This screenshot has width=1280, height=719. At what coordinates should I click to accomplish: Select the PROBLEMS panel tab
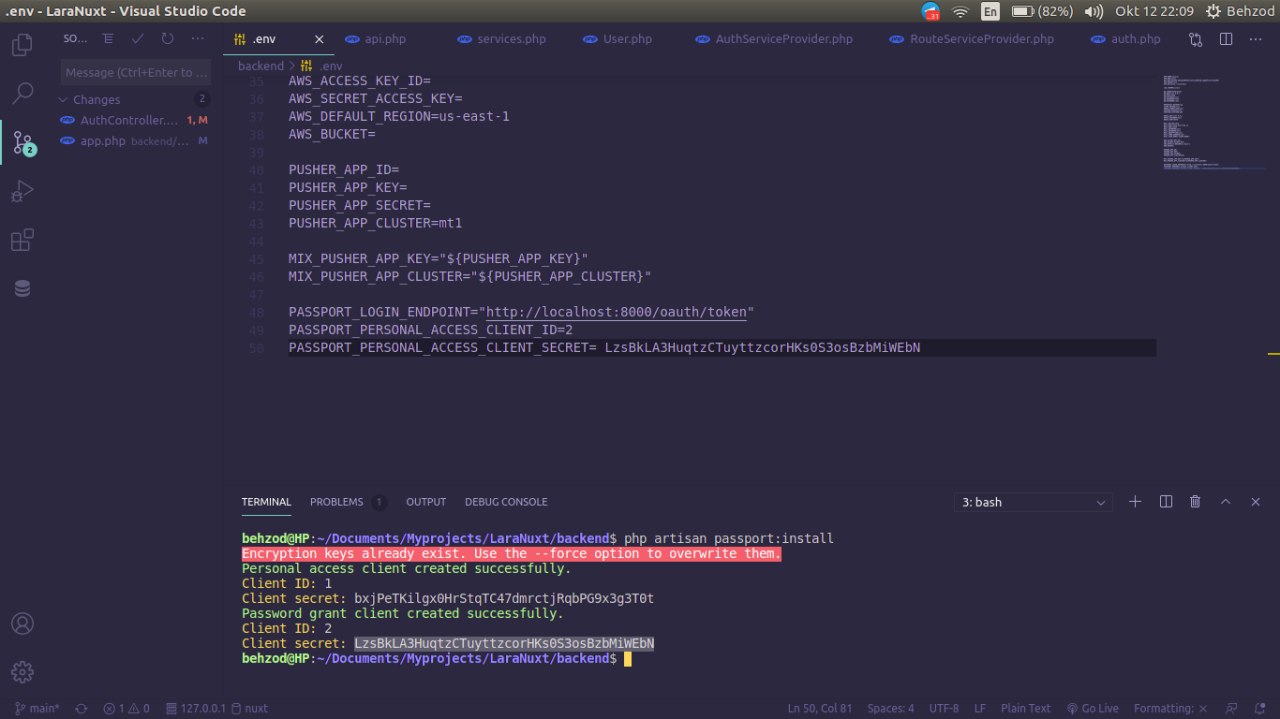point(336,502)
